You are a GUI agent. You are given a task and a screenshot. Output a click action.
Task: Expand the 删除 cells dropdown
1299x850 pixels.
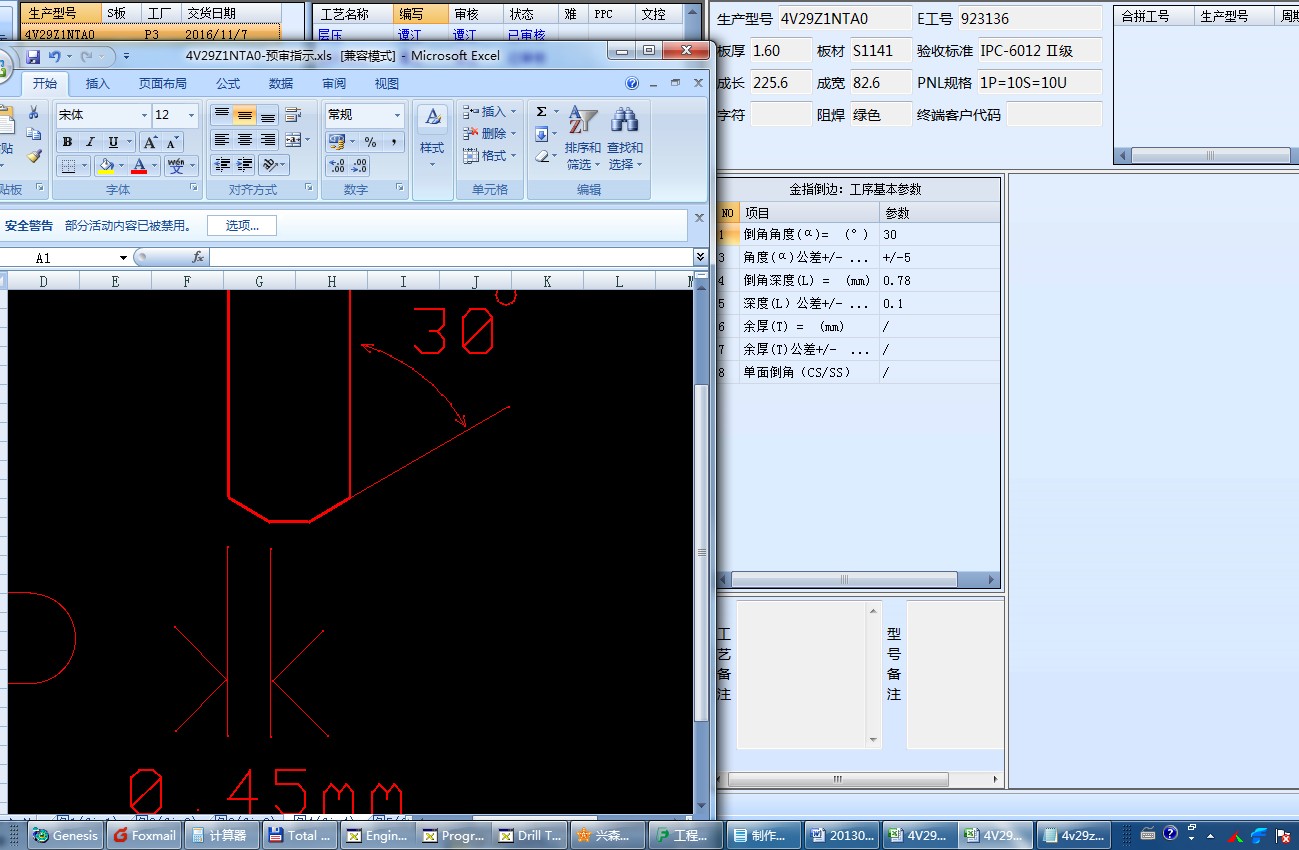tap(513, 134)
